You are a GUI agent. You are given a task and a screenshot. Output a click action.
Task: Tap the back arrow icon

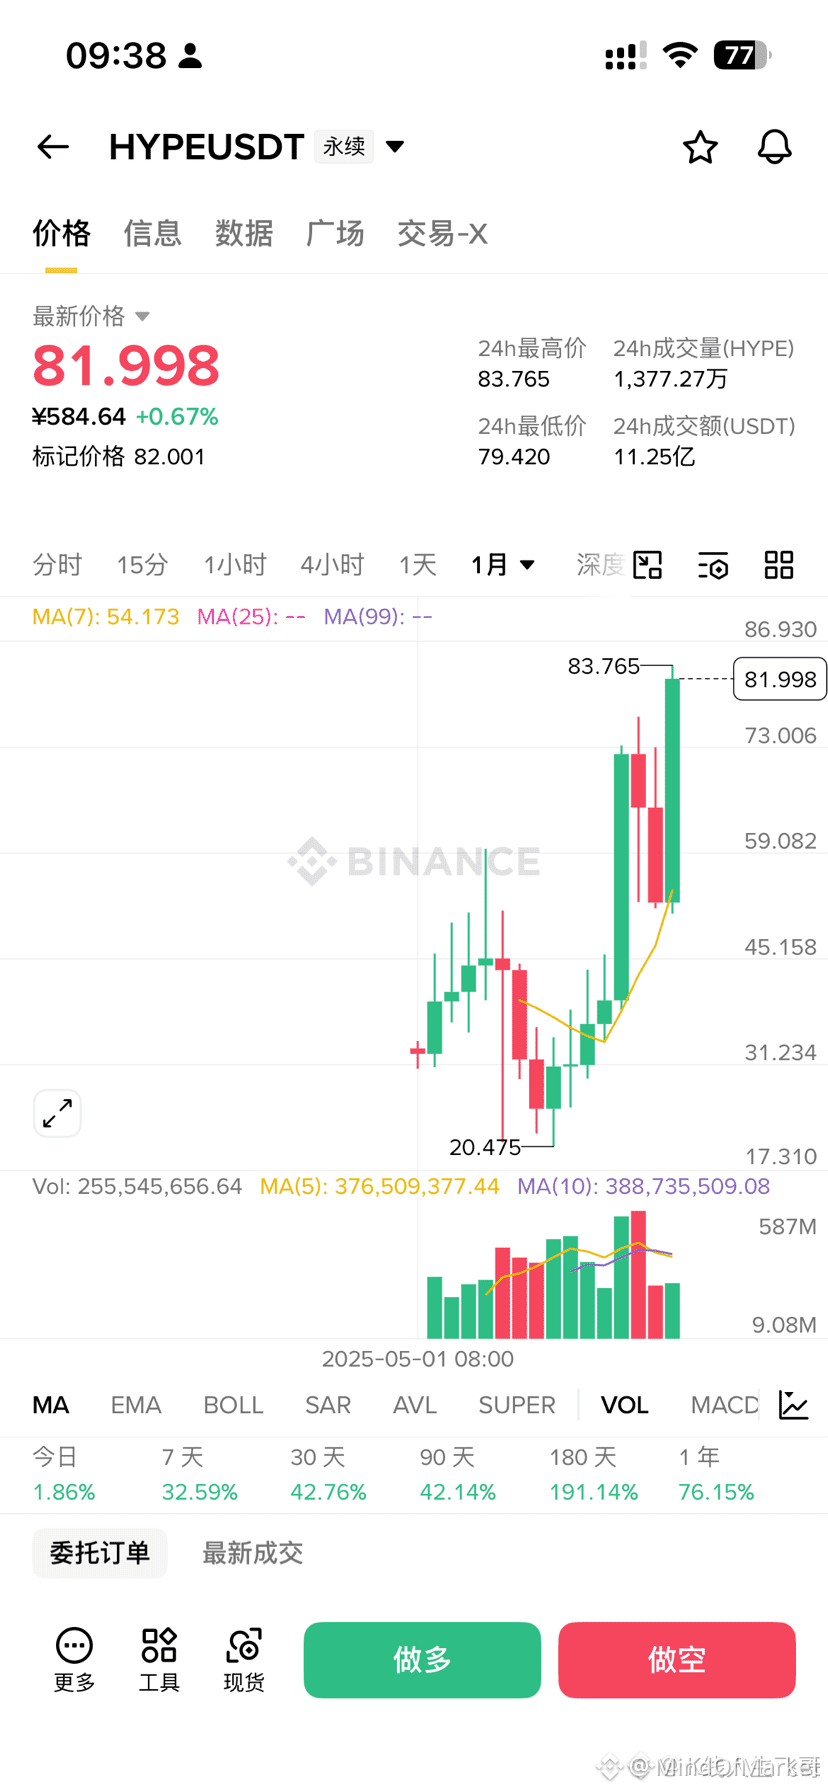[53, 147]
